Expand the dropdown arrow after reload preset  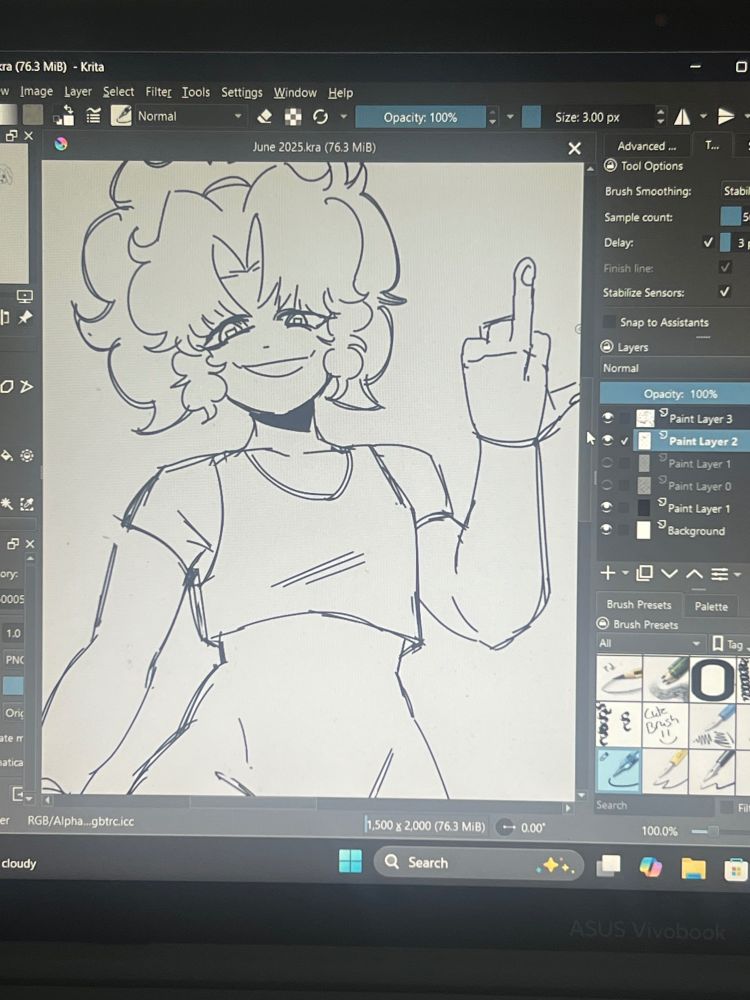click(x=344, y=117)
